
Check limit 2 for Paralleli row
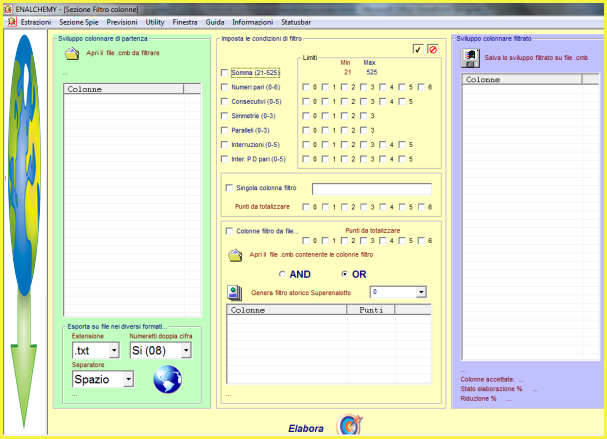[344, 130]
